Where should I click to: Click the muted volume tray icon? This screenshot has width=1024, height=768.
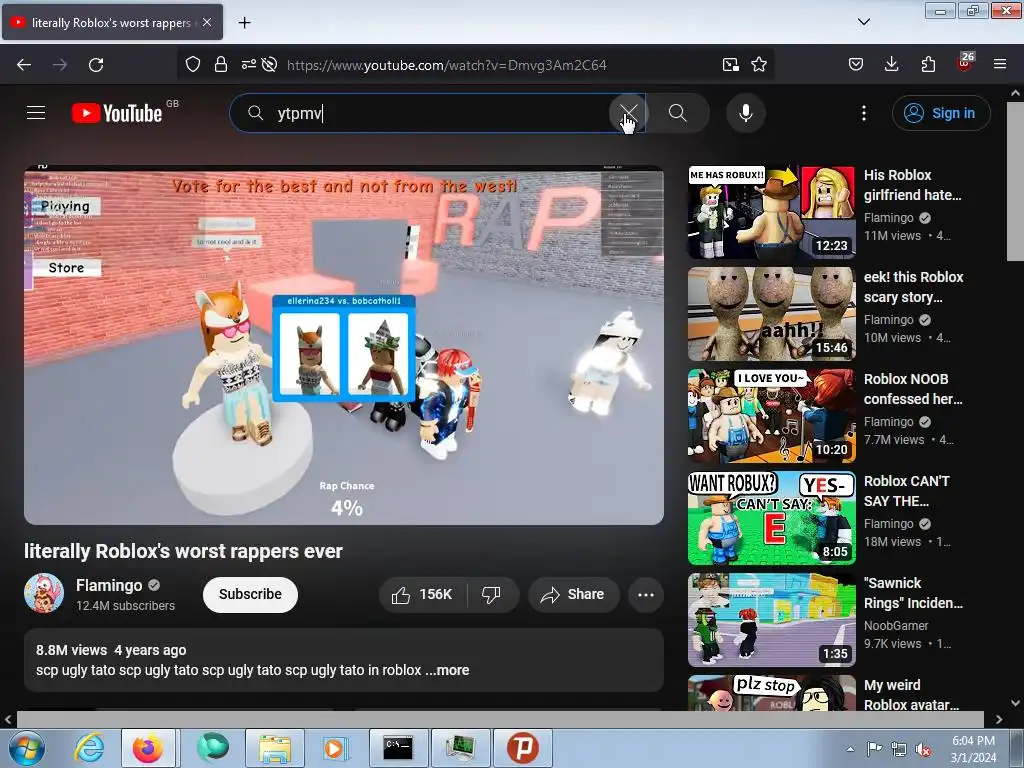(923, 750)
